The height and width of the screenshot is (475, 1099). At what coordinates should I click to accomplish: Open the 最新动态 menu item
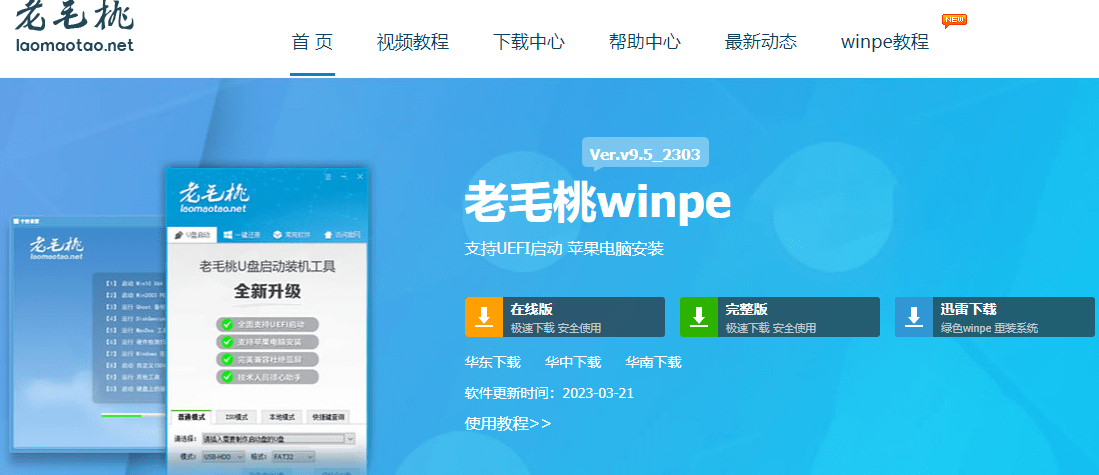(760, 42)
